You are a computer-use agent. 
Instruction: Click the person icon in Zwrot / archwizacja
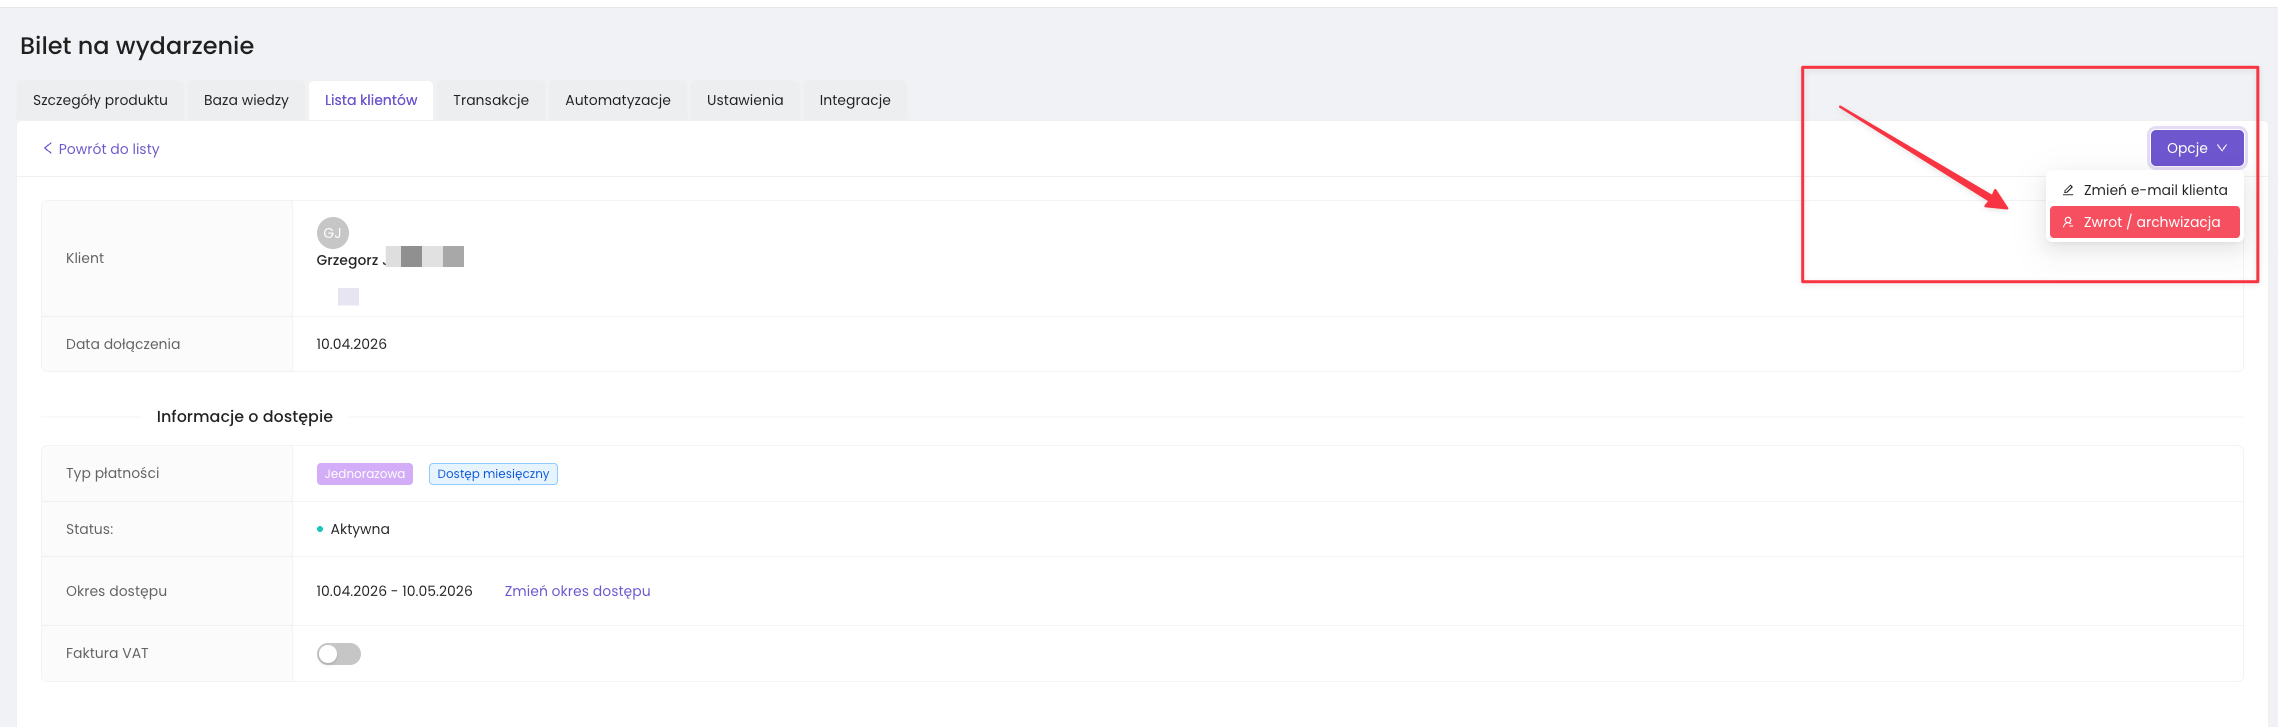2068,222
